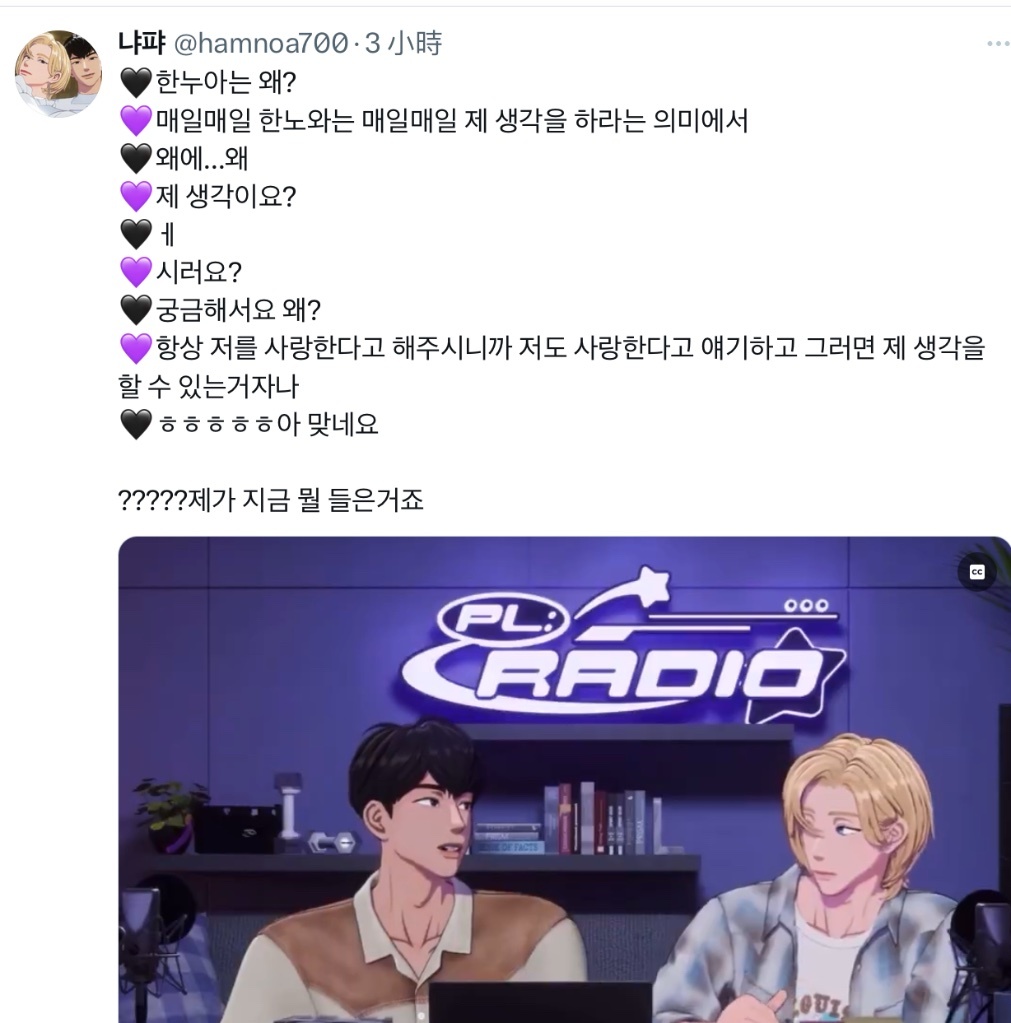The height and width of the screenshot is (1023, 1011).
Task: Toggle closed captions with CC badge
Action: coord(976,572)
